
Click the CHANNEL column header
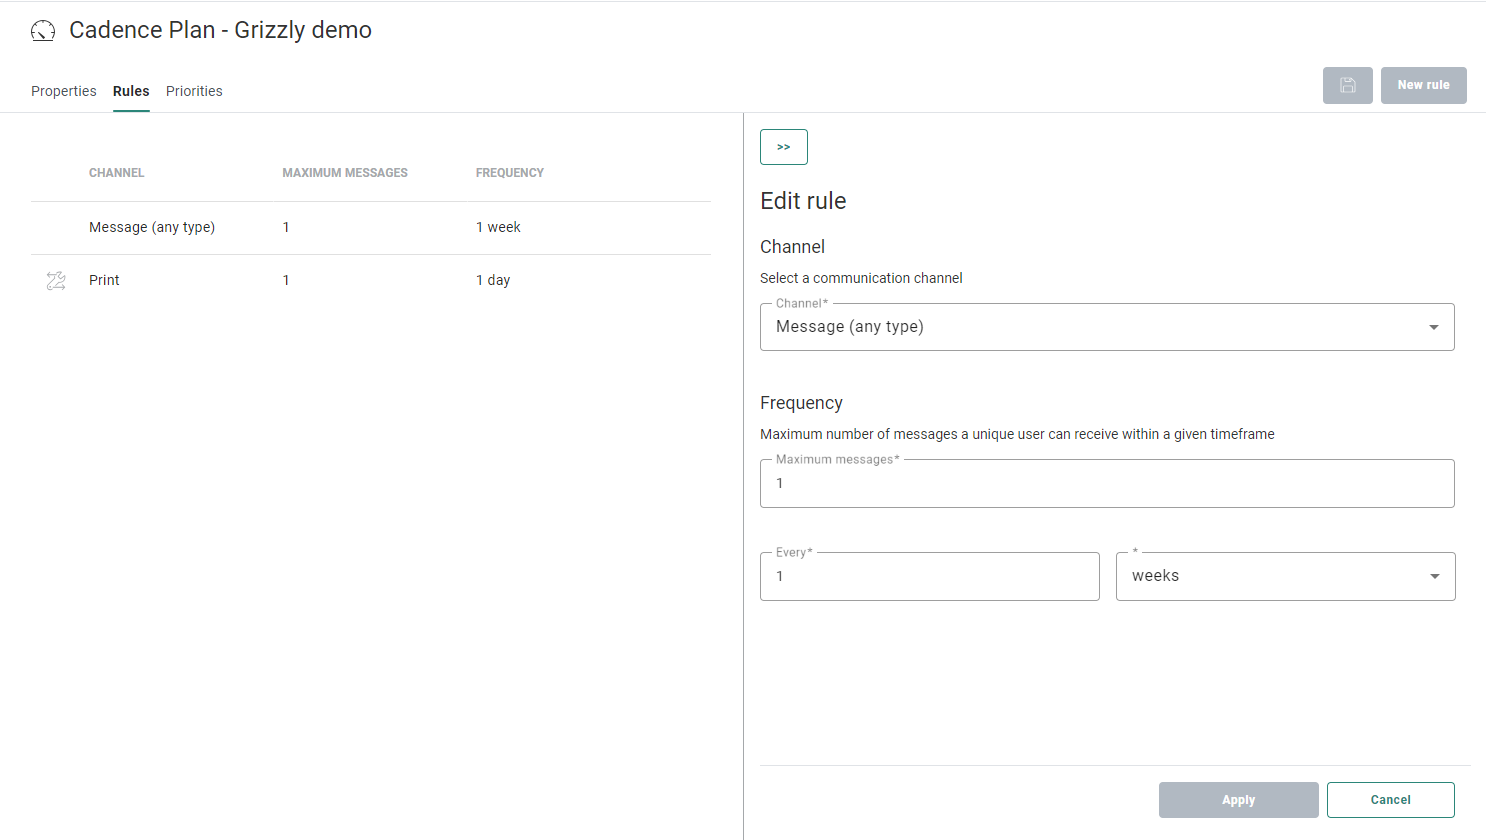[x=116, y=173]
